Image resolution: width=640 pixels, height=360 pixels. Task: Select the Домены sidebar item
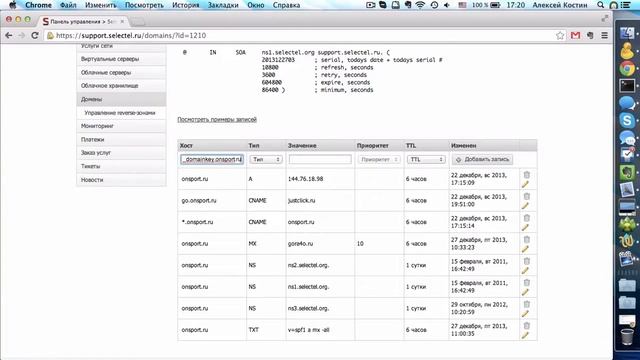[x=121, y=99]
